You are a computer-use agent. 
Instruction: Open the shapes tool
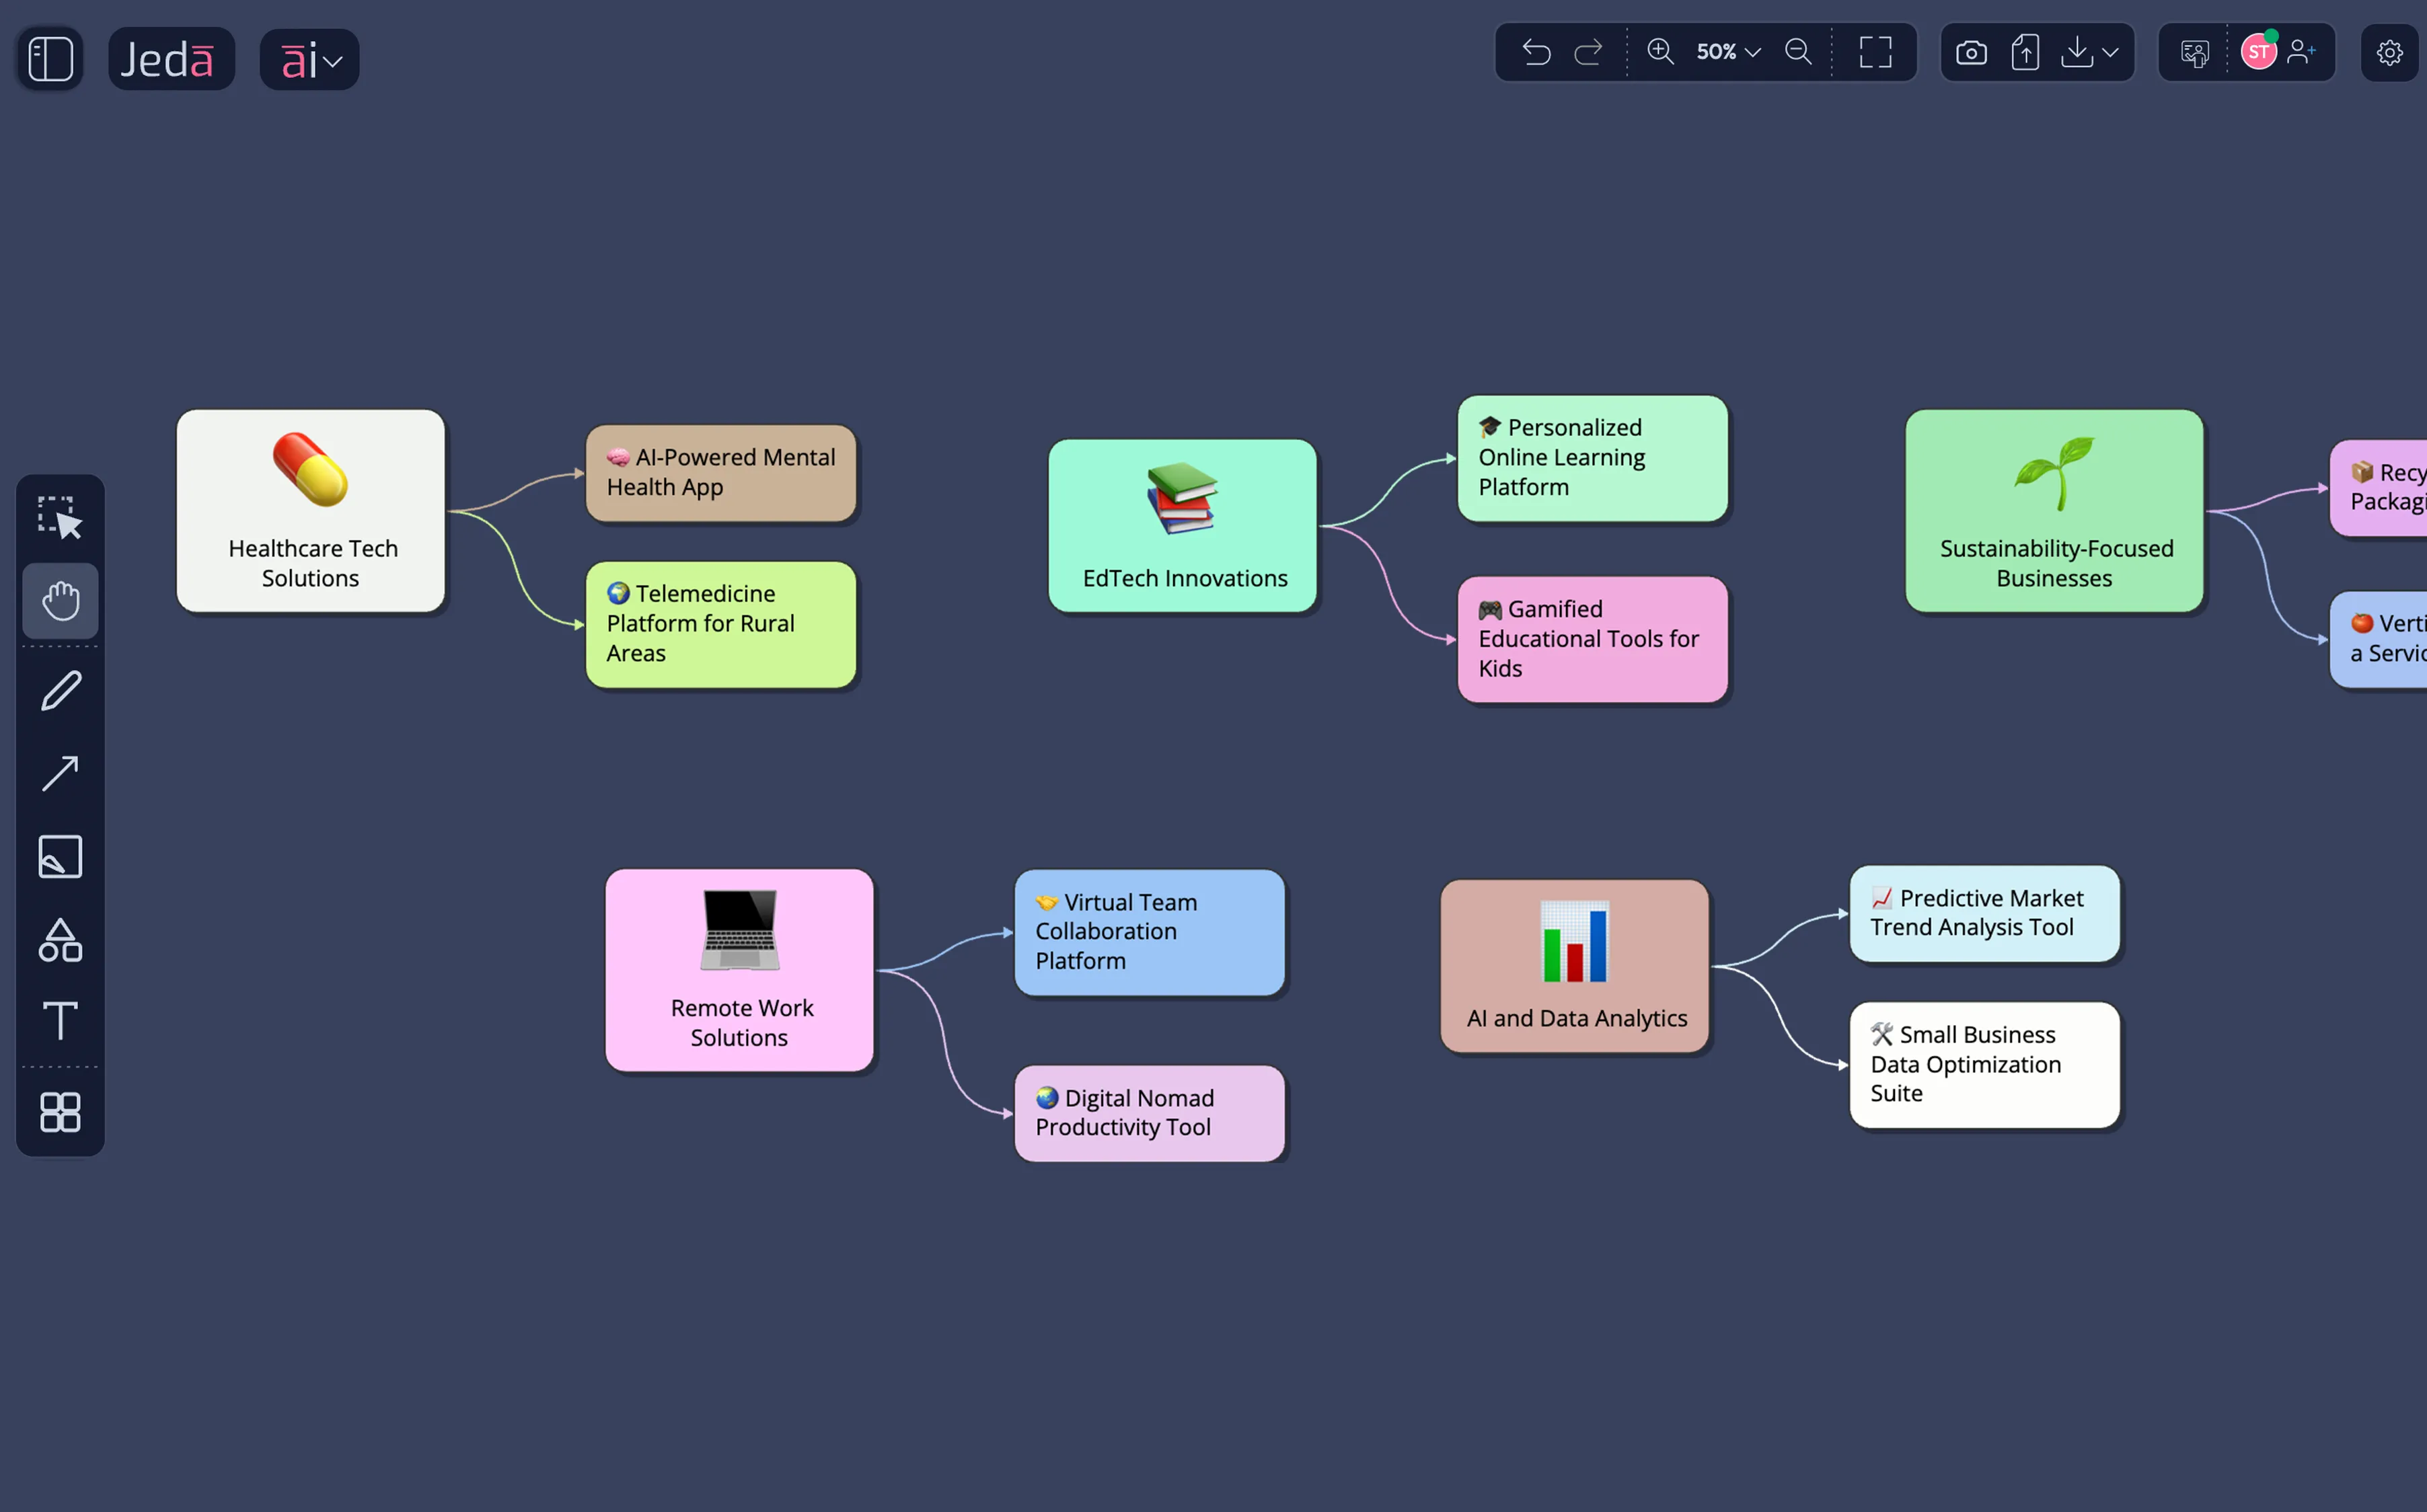pos(60,940)
